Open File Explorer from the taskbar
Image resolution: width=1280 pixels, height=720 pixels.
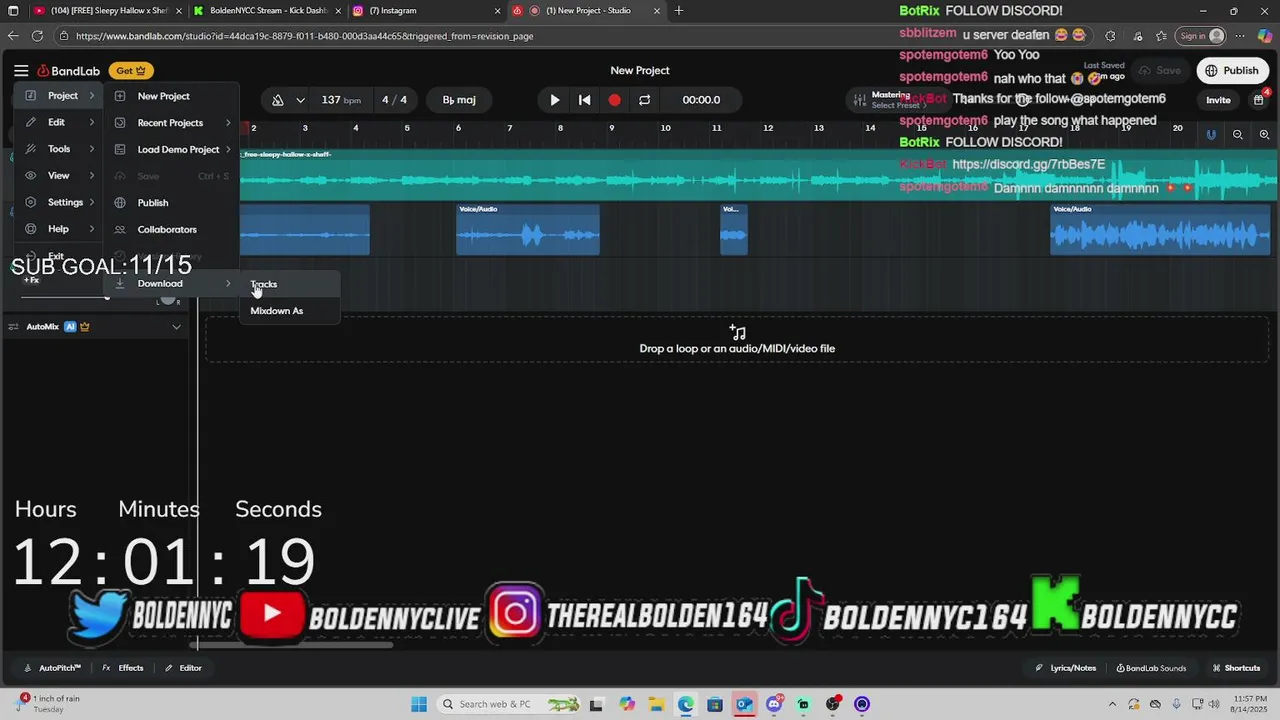[x=656, y=704]
